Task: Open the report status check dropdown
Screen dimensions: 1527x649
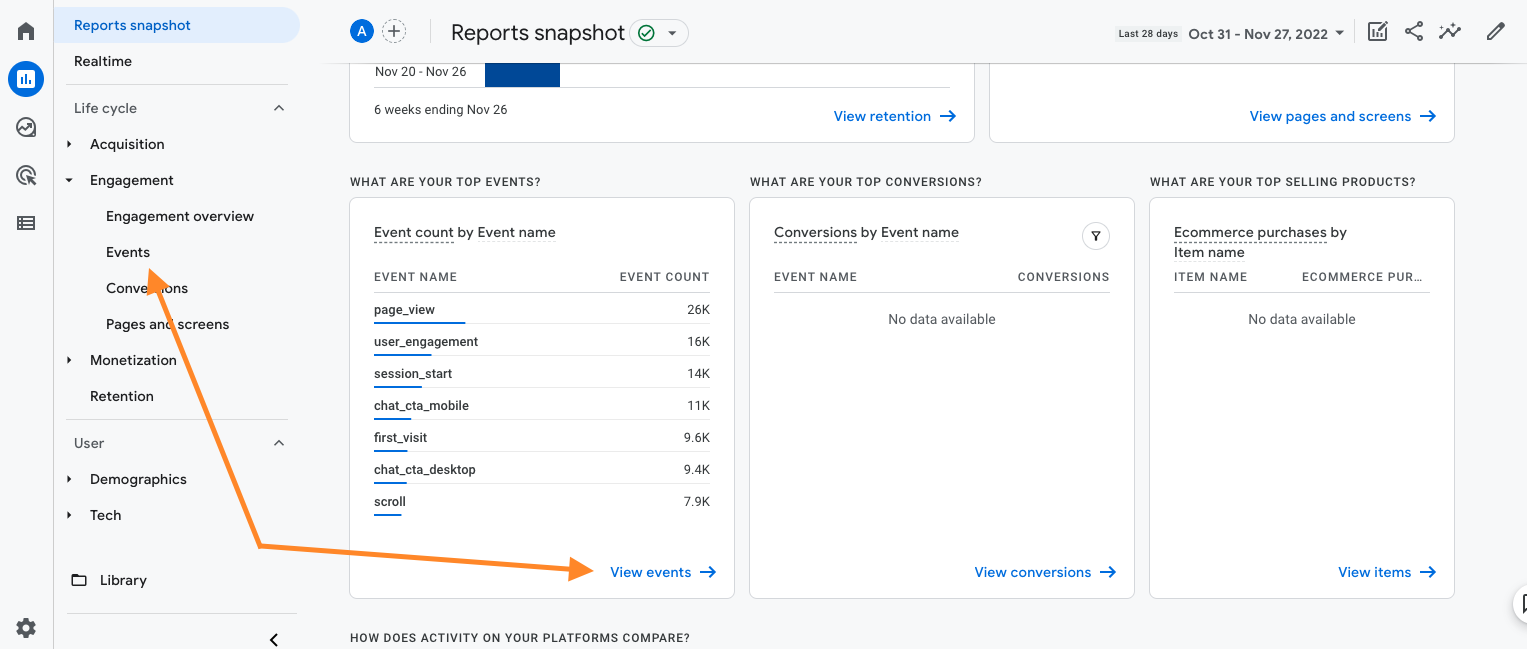Action: tap(659, 33)
